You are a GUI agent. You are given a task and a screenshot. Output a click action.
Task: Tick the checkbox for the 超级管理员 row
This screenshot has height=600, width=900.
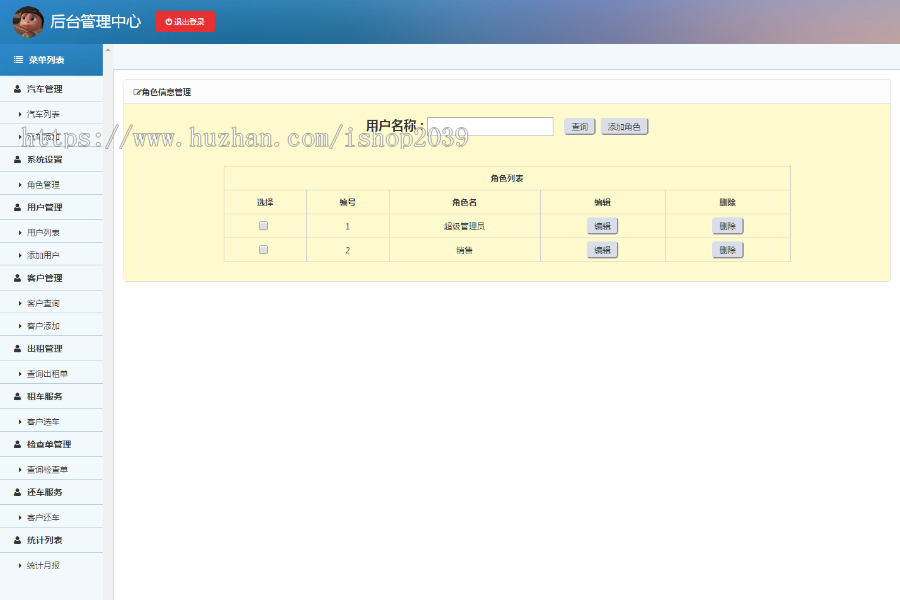point(263,226)
